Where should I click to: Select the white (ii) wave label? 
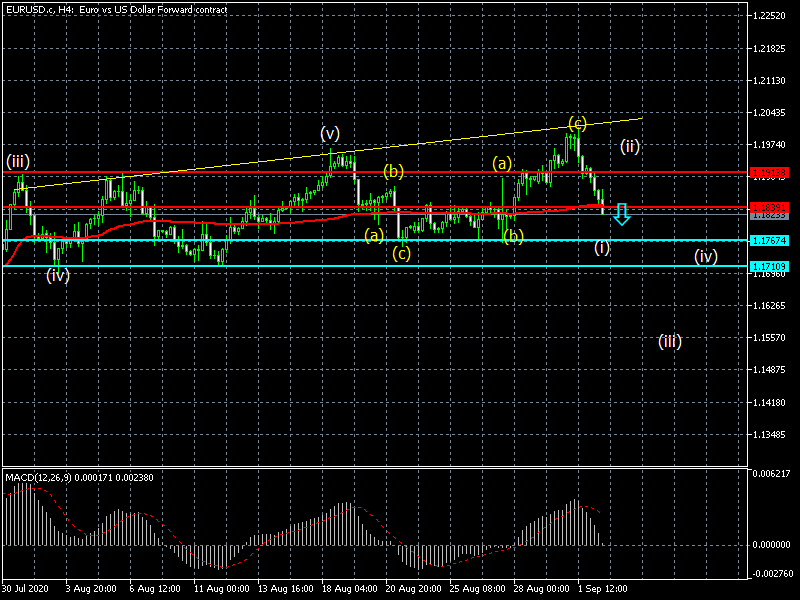(x=629, y=146)
